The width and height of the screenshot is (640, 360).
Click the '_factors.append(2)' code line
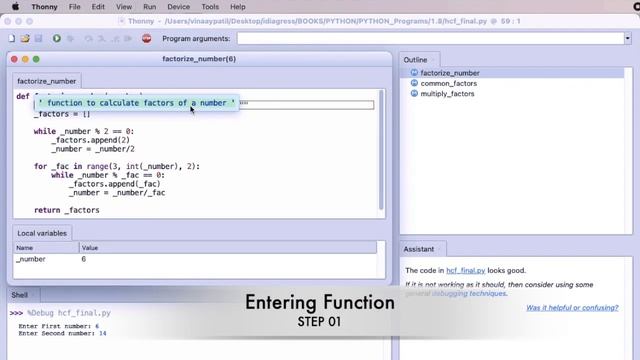(91, 140)
